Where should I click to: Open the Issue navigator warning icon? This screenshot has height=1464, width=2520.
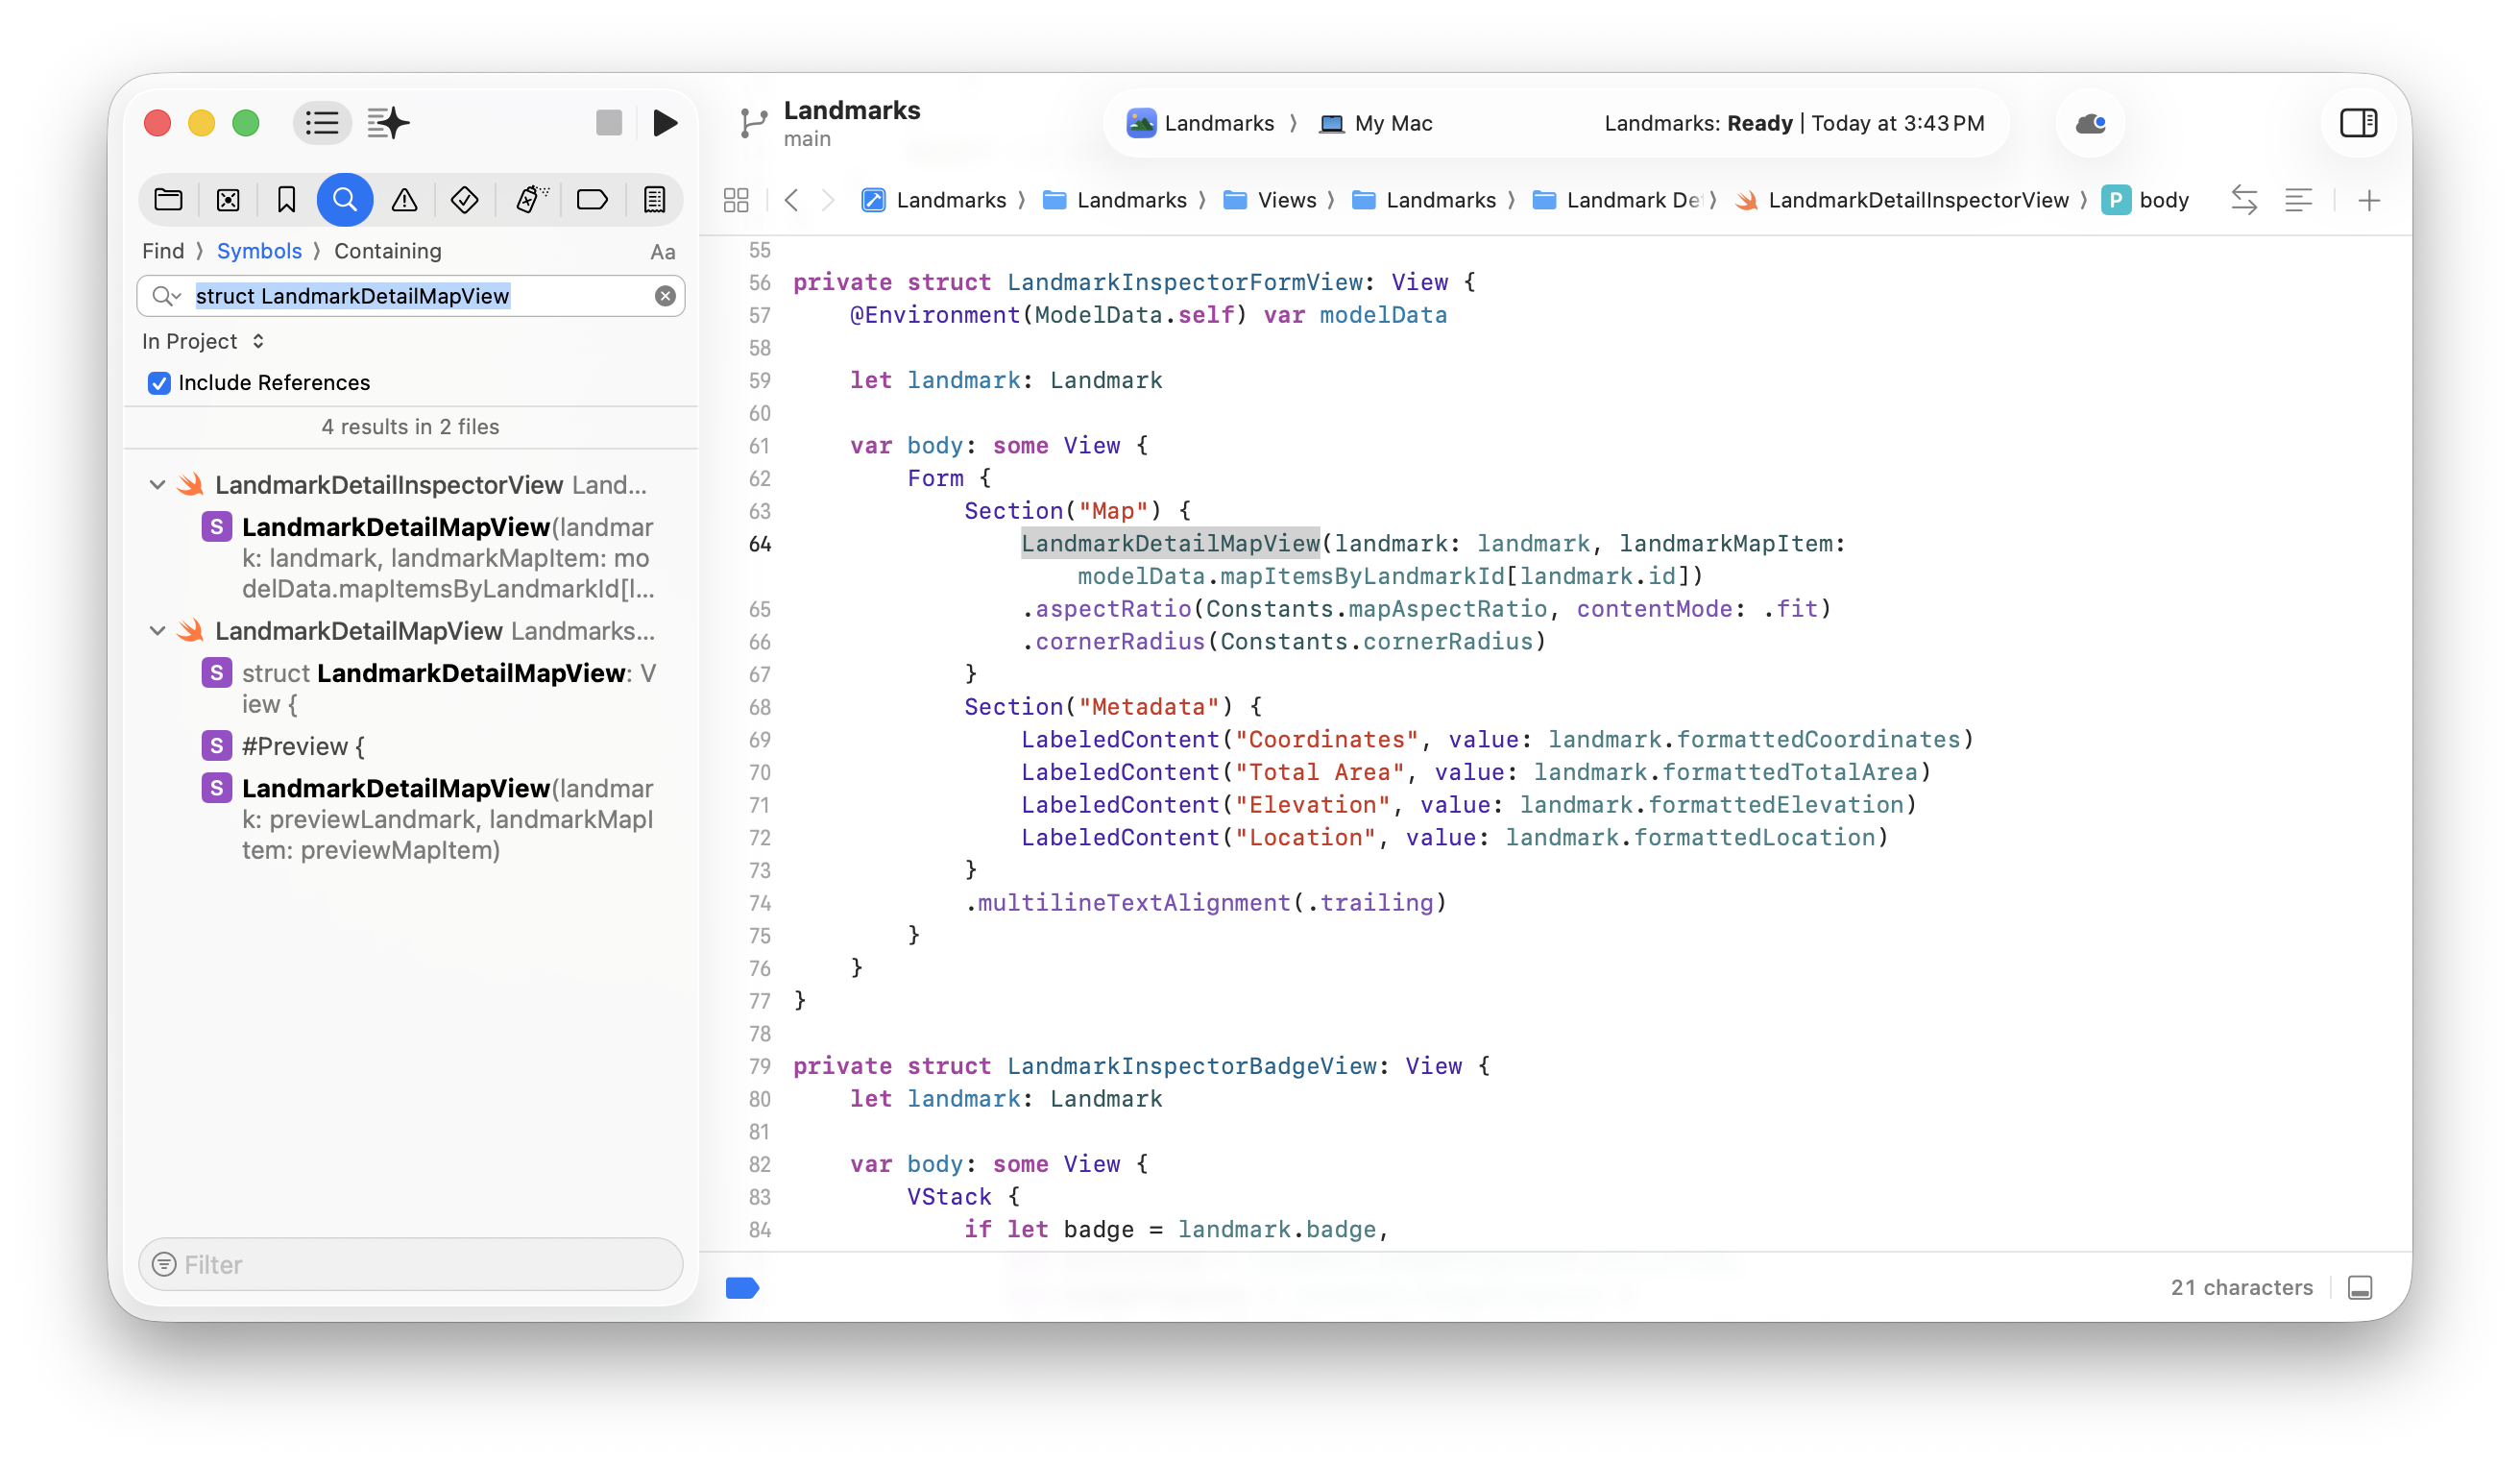click(404, 200)
